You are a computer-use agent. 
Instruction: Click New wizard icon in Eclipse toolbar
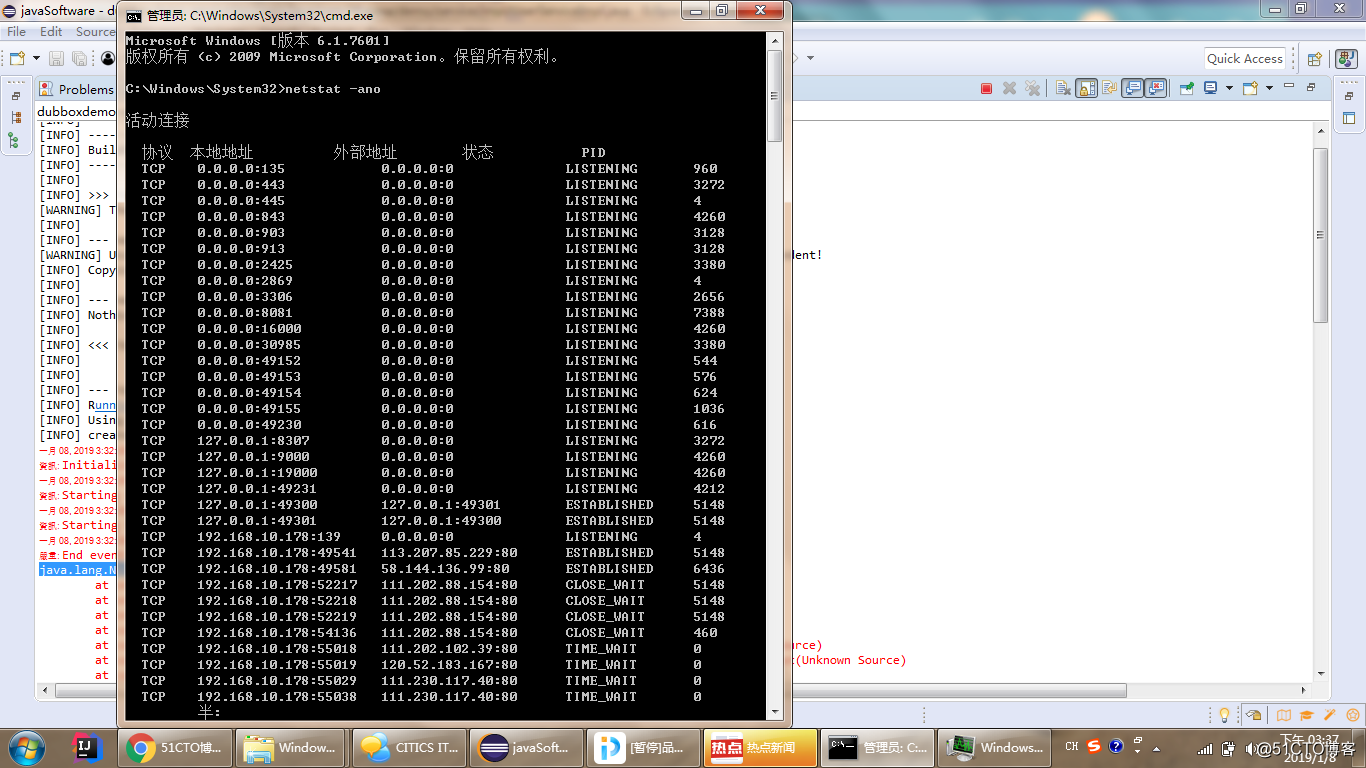pos(17,58)
